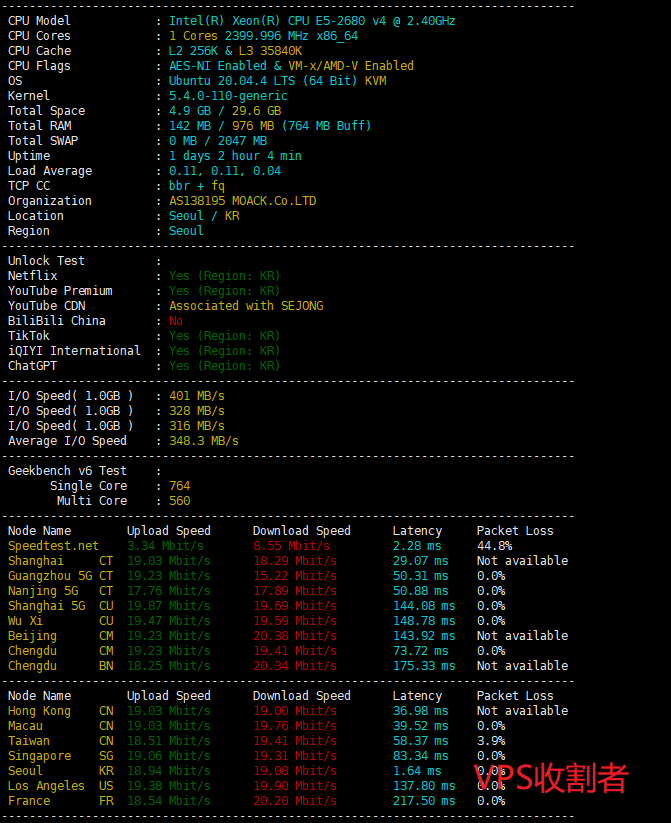Click the Speedtest.net node name
The image size is (671, 823).
click(x=54, y=546)
